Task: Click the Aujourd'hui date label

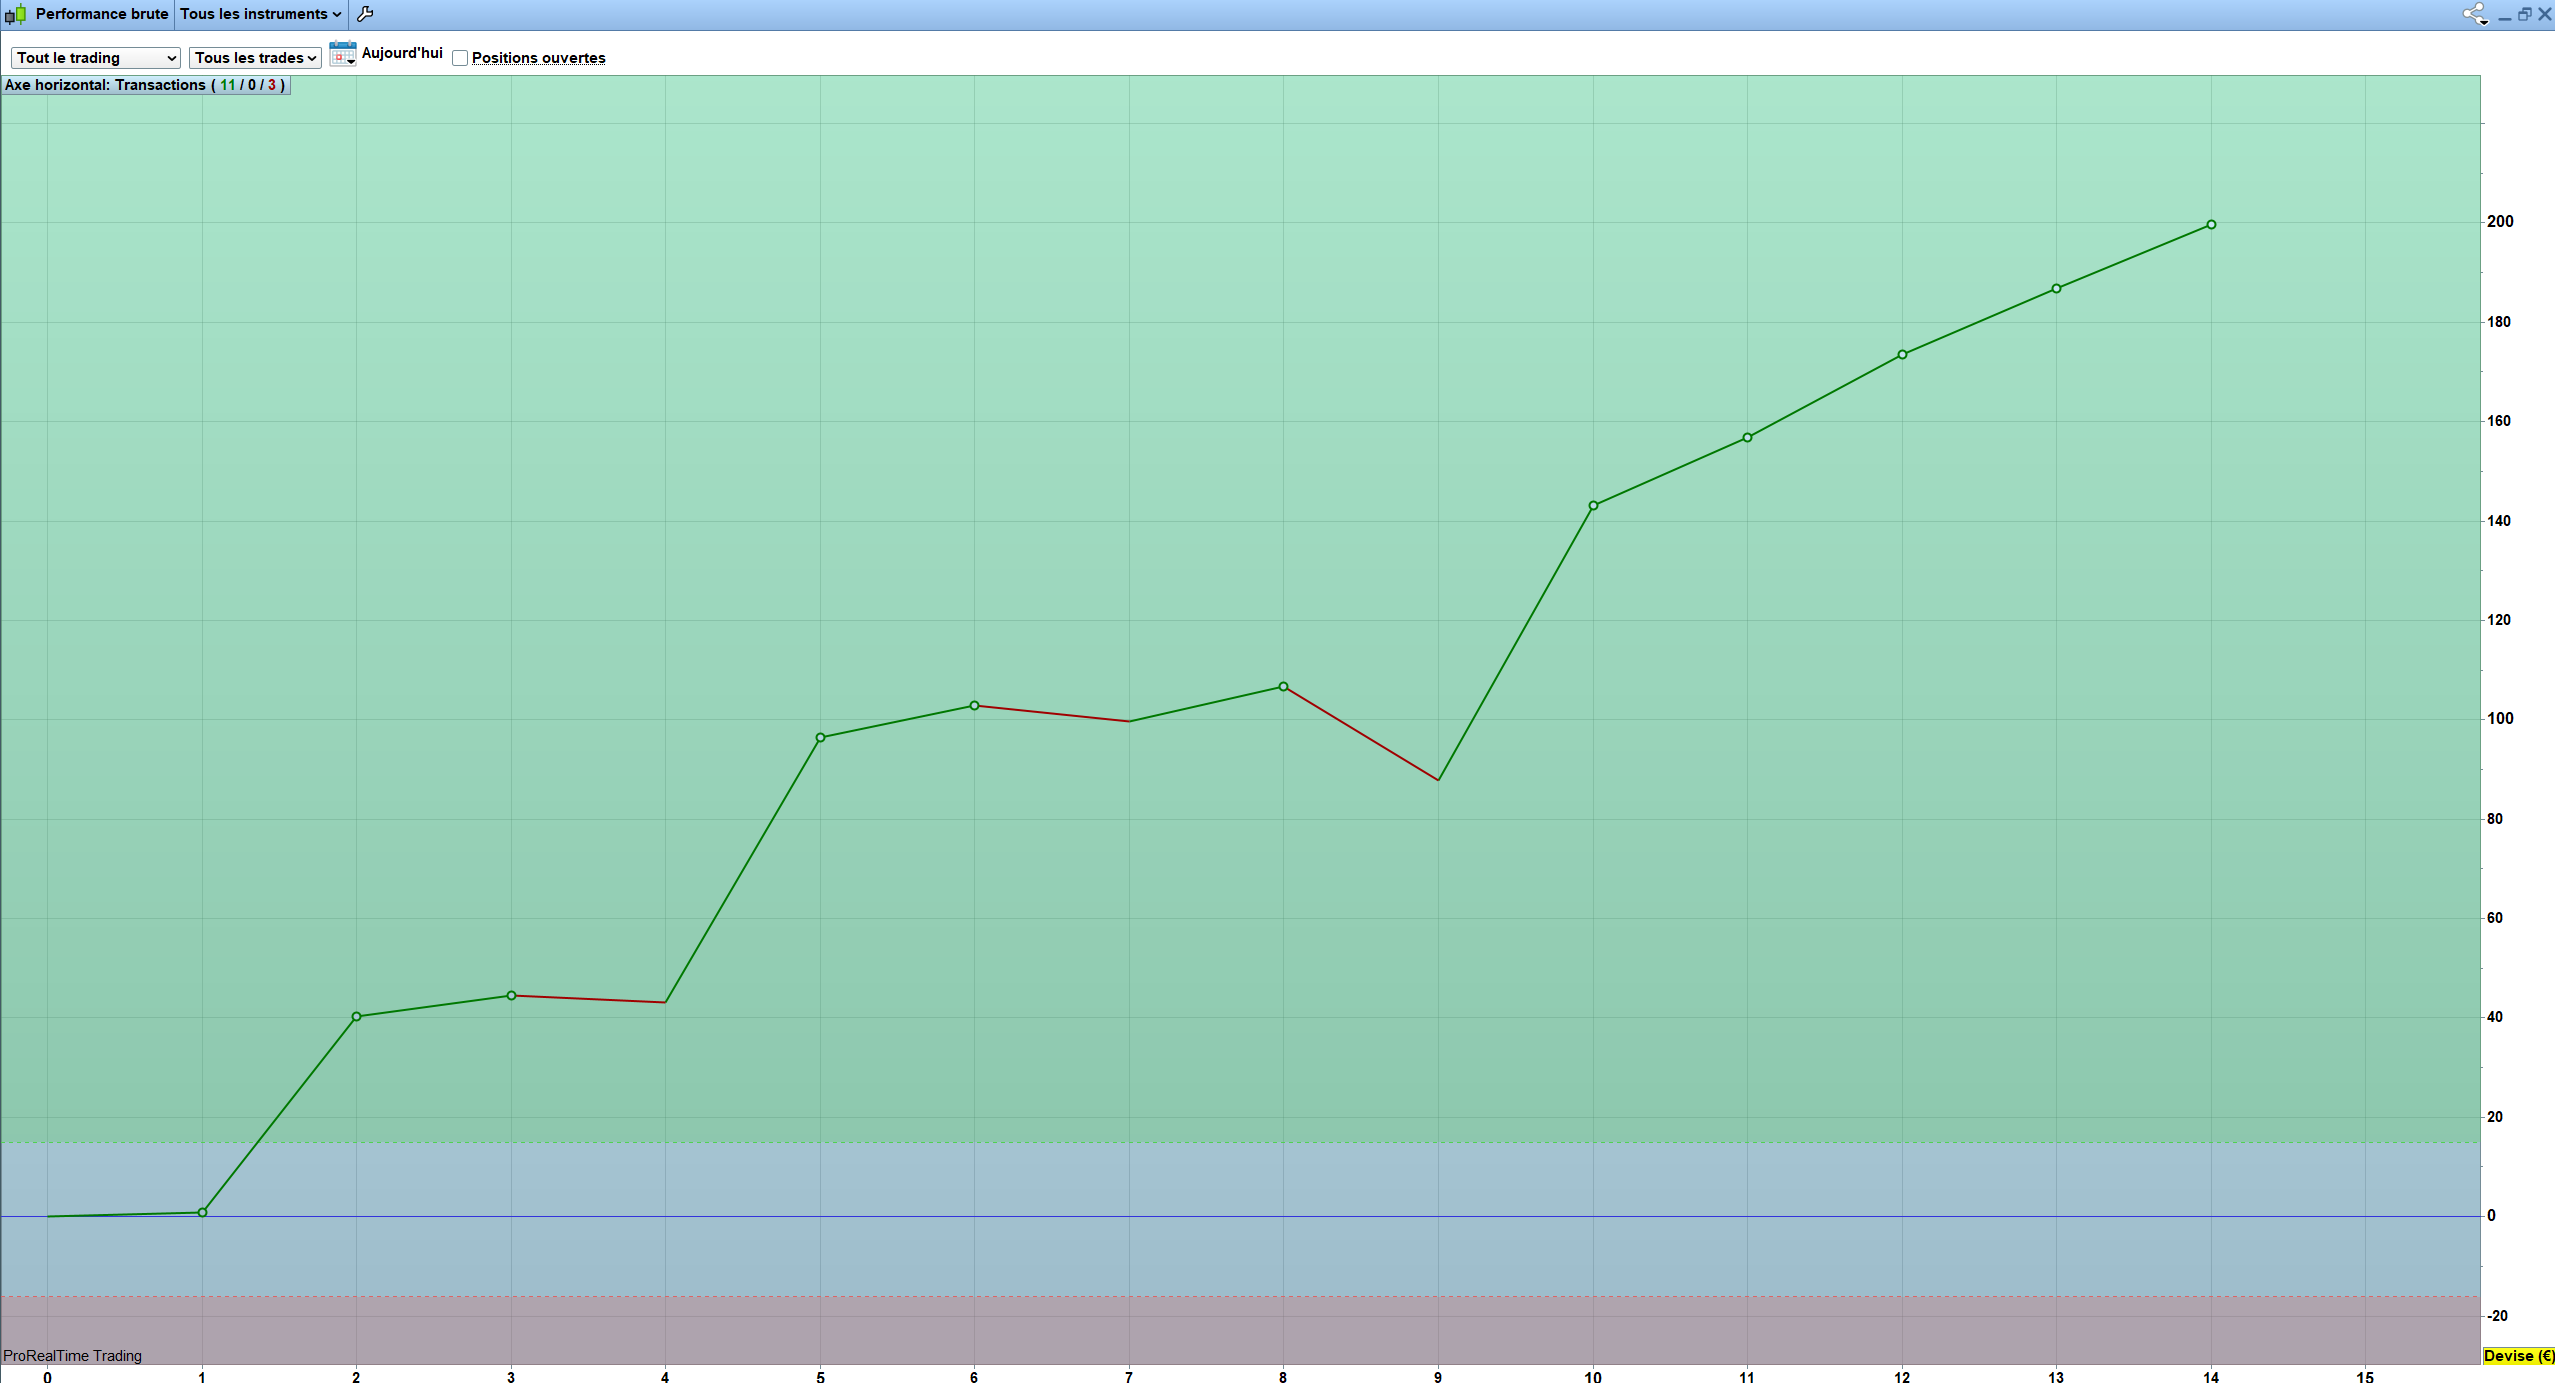Action: click(x=402, y=53)
